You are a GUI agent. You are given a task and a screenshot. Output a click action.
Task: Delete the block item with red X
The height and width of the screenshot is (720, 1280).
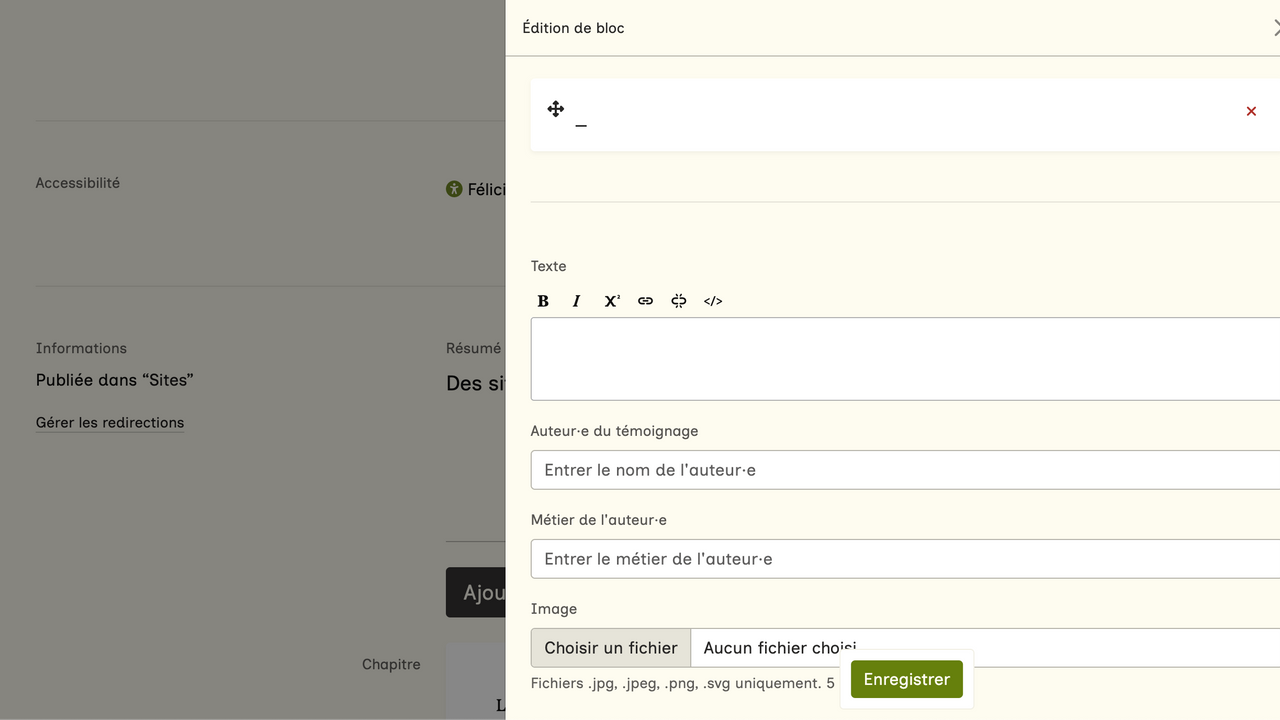coord(1251,111)
